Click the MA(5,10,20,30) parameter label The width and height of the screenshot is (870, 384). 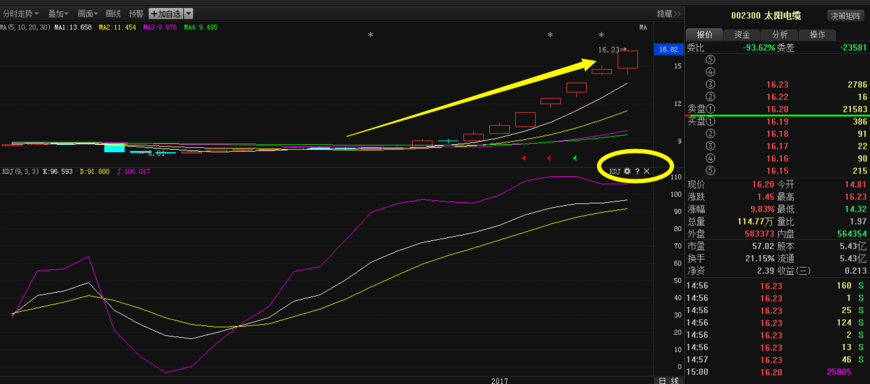(26, 27)
